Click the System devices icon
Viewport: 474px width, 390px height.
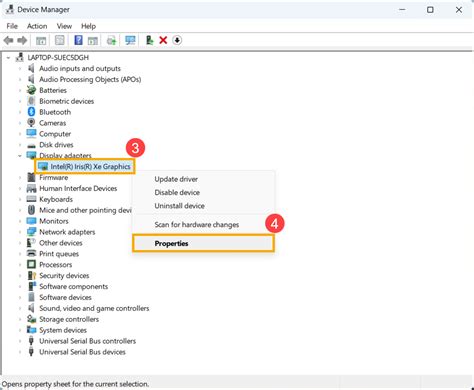[x=31, y=330]
